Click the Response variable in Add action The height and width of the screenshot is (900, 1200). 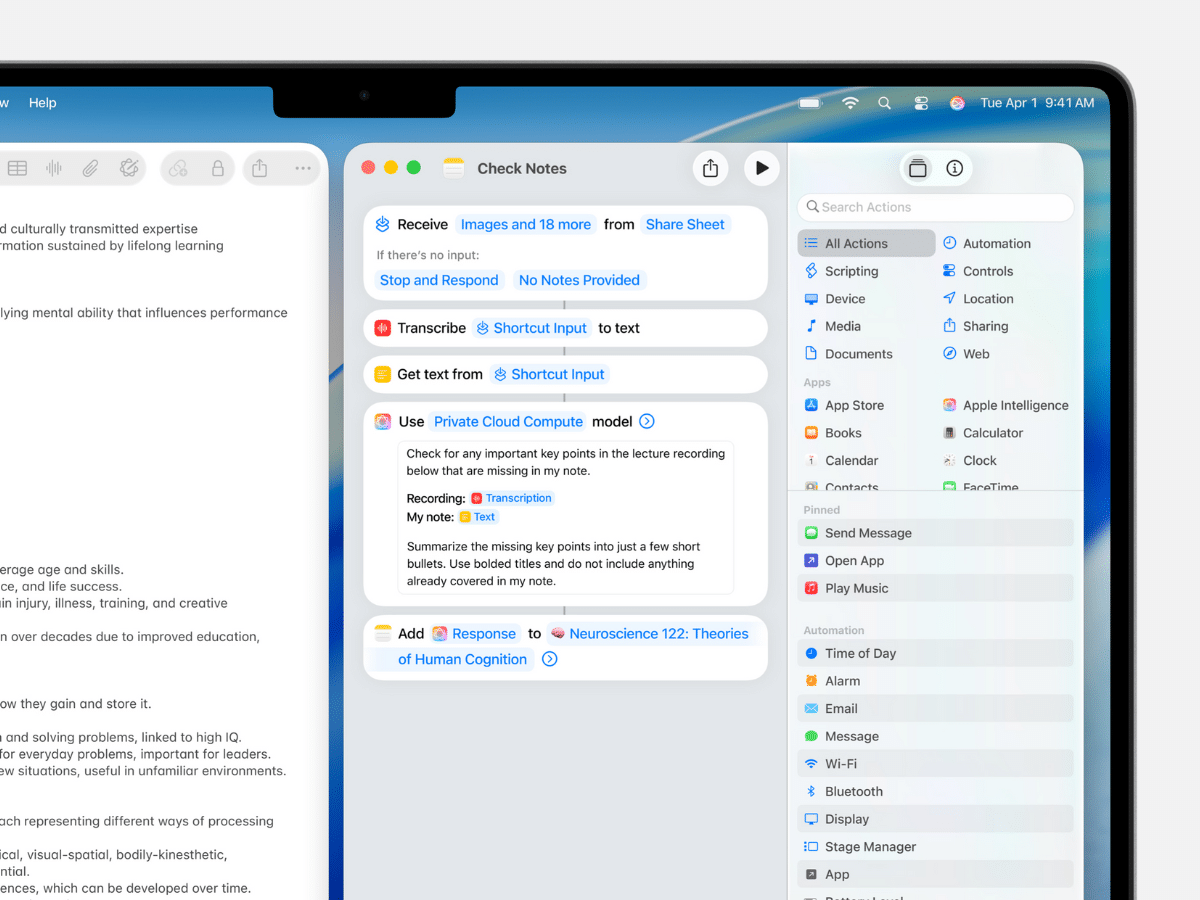[x=474, y=634]
